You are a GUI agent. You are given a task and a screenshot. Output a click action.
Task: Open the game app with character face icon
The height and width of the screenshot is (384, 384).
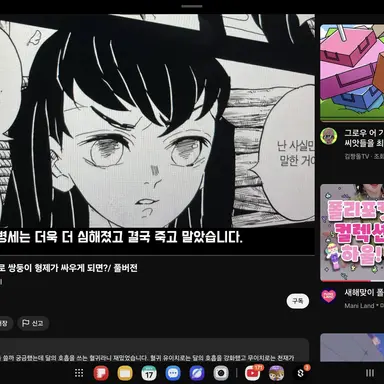point(277,373)
